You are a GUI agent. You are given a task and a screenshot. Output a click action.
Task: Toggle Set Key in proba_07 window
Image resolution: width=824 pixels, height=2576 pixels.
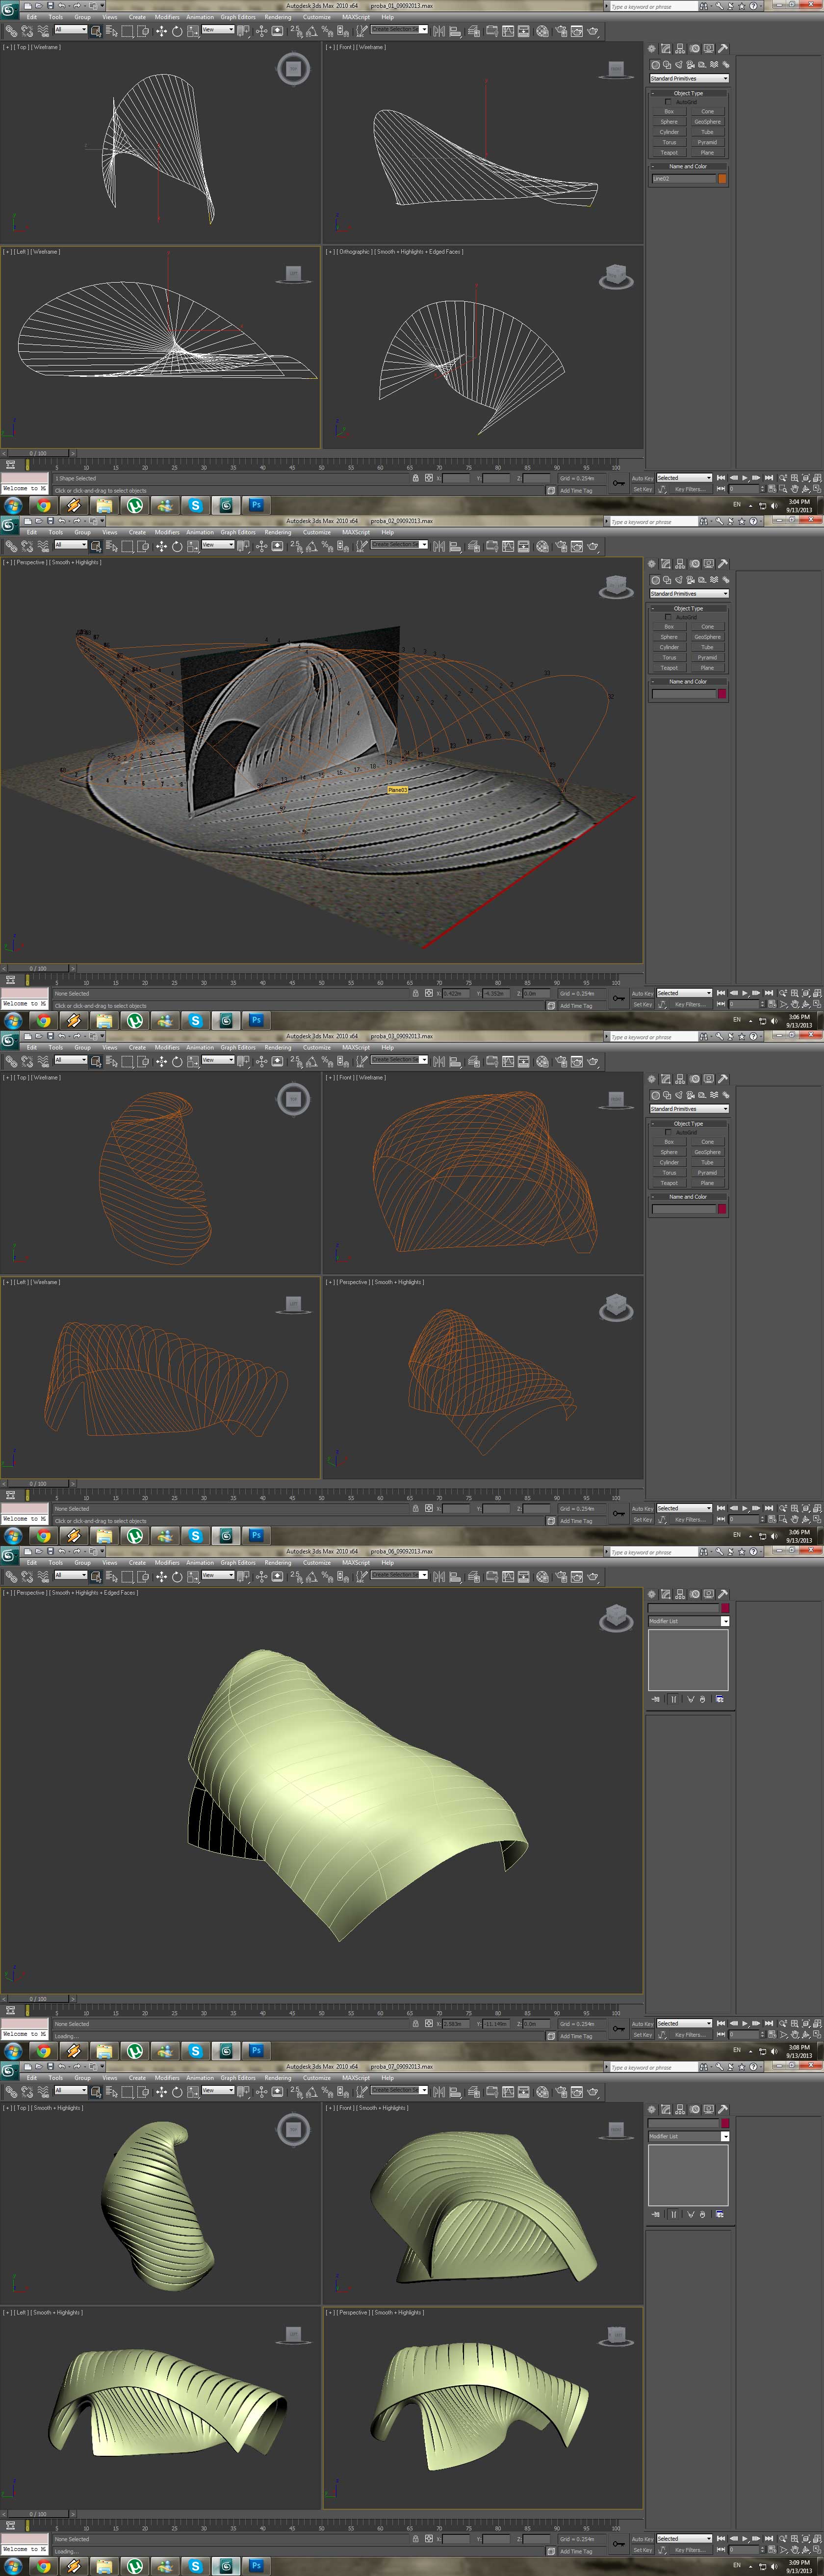coord(642,2549)
